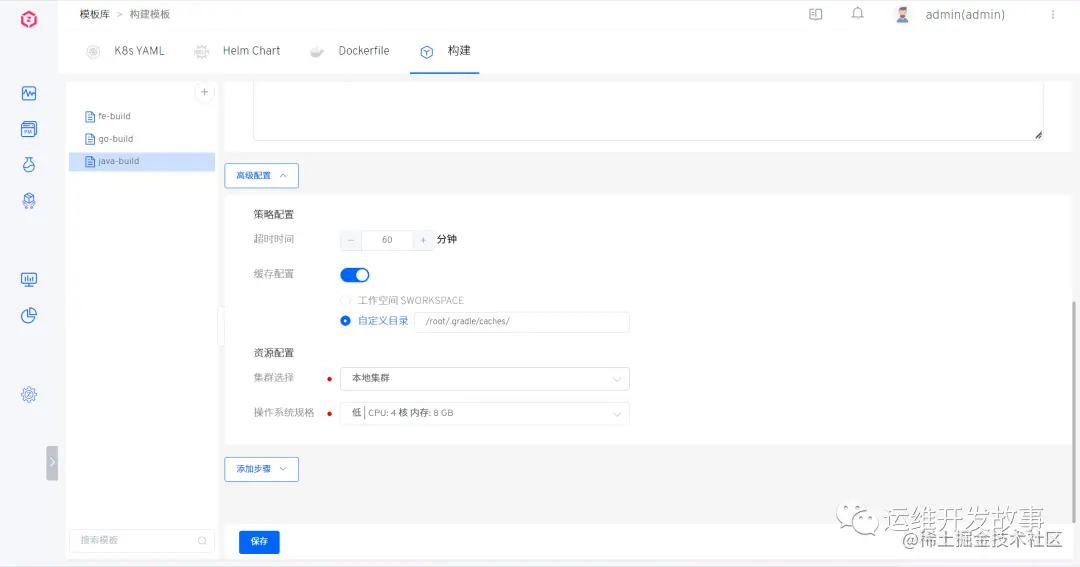Switch to the K8s YAML tab
The height and width of the screenshot is (567, 1080).
[x=139, y=50]
